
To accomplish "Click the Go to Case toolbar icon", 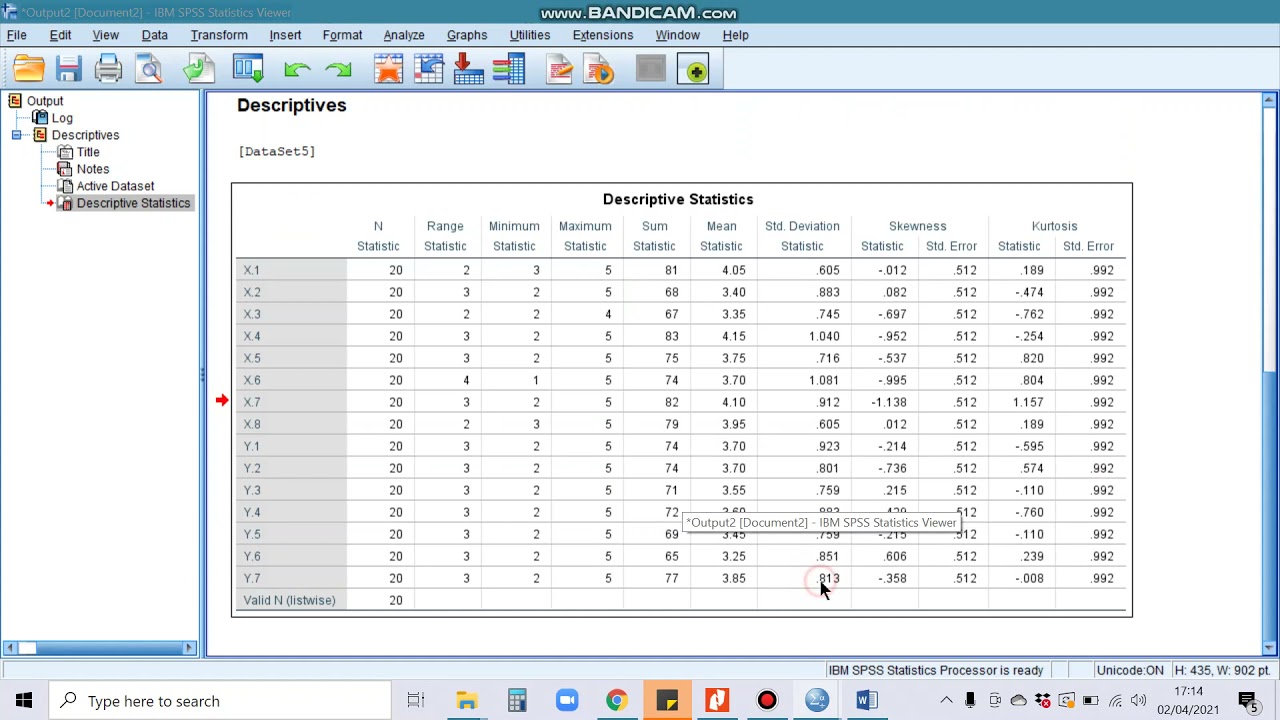I will [428, 69].
